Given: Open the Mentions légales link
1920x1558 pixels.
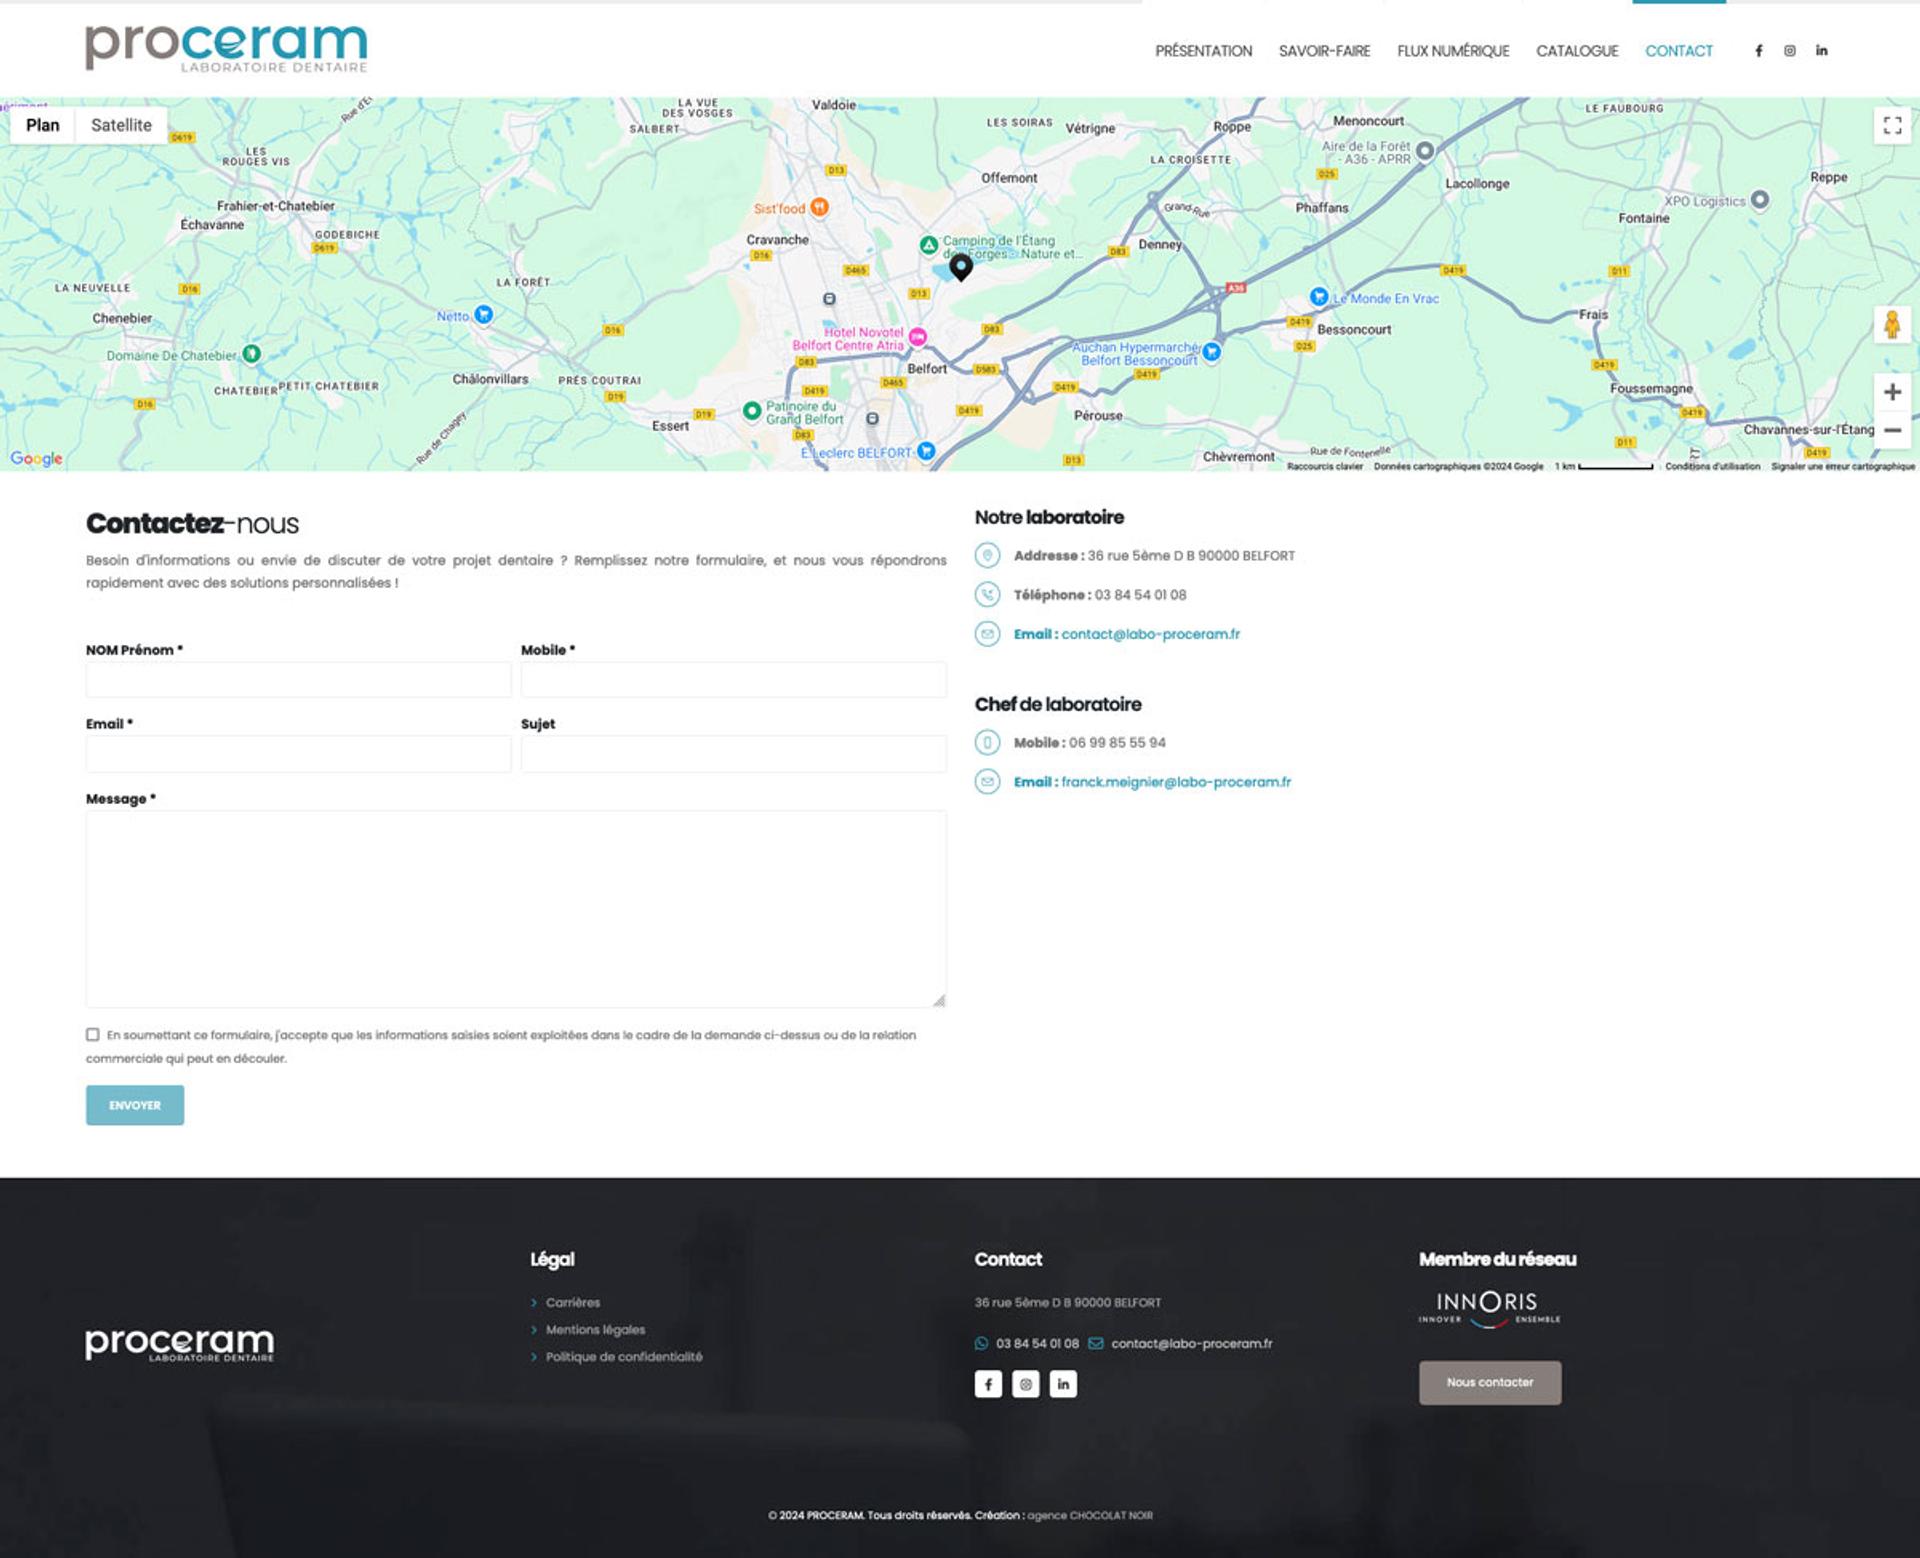Looking at the screenshot, I should [595, 1329].
